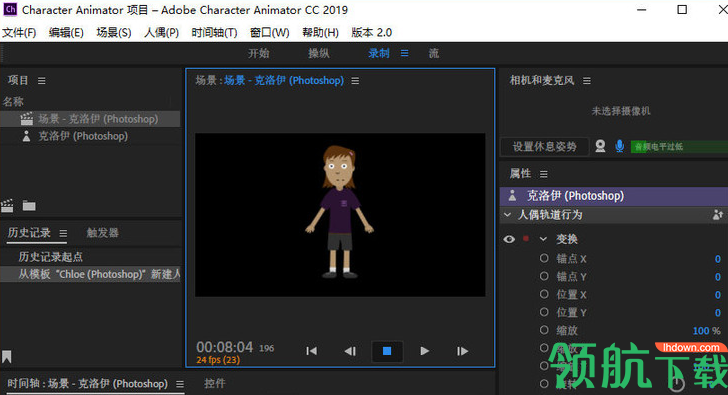Click the 位置 Y value 0
Screen dimensions: 728x395
pos(718,313)
